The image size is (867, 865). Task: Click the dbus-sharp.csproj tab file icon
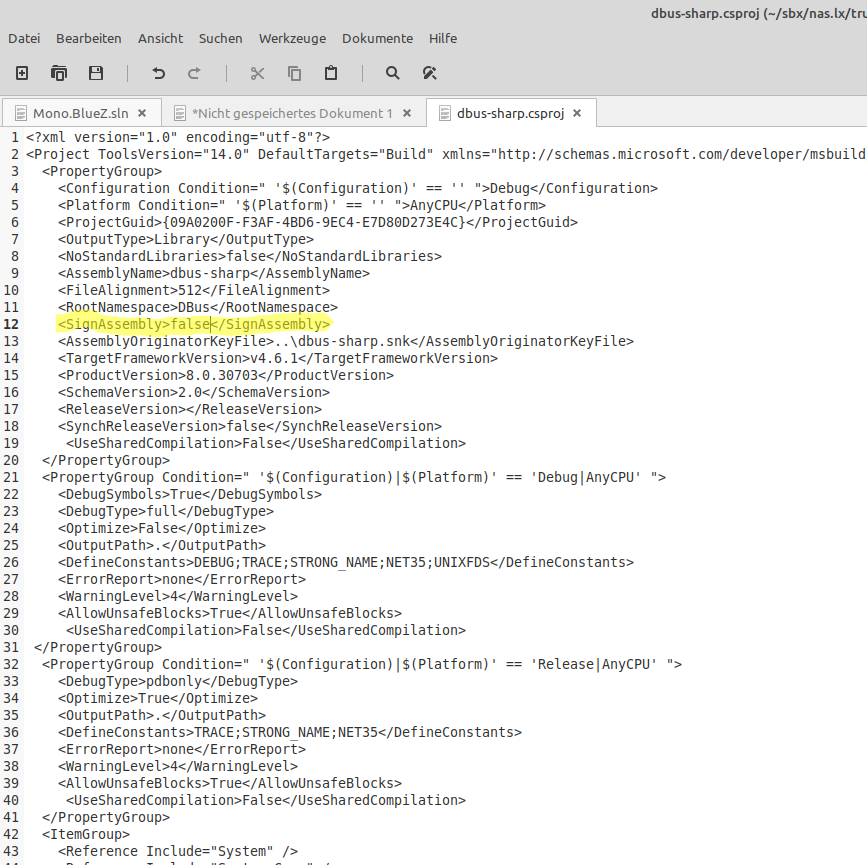point(445,113)
